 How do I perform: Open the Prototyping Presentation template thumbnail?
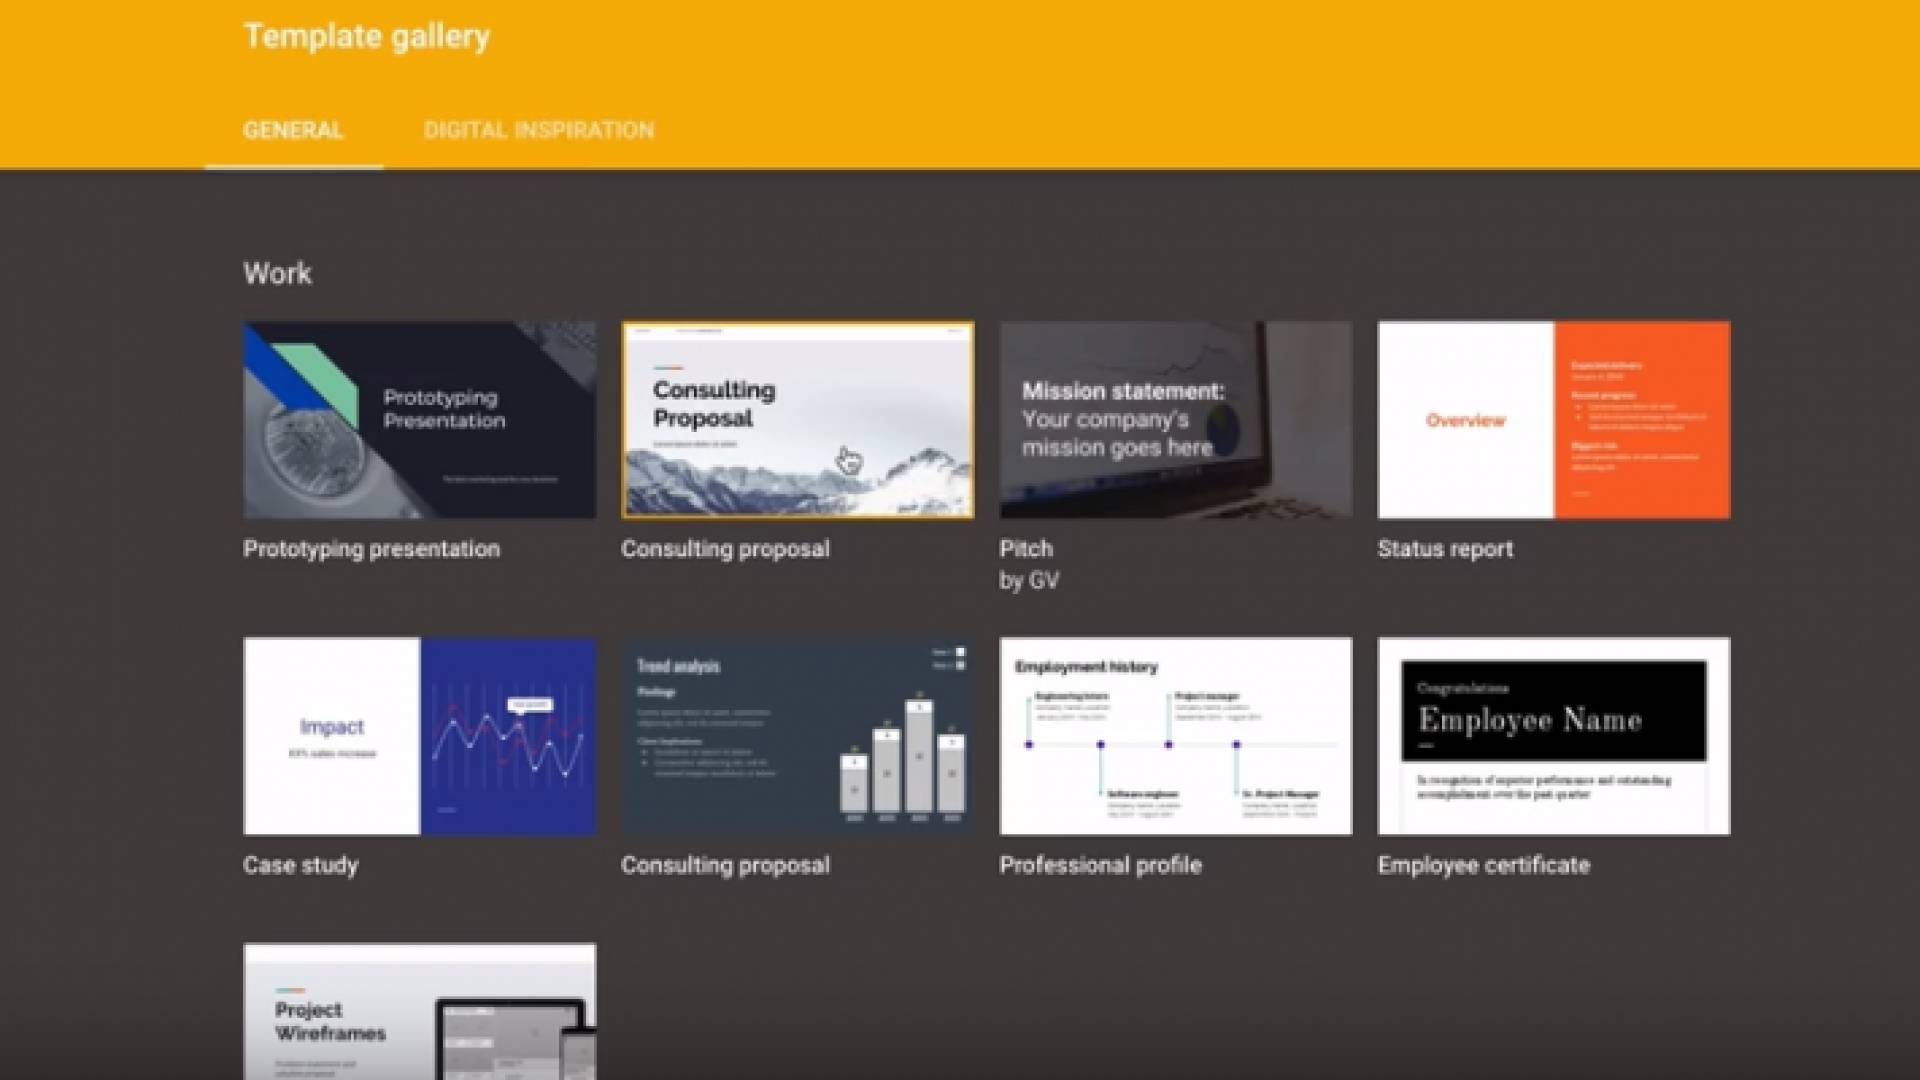419,419
